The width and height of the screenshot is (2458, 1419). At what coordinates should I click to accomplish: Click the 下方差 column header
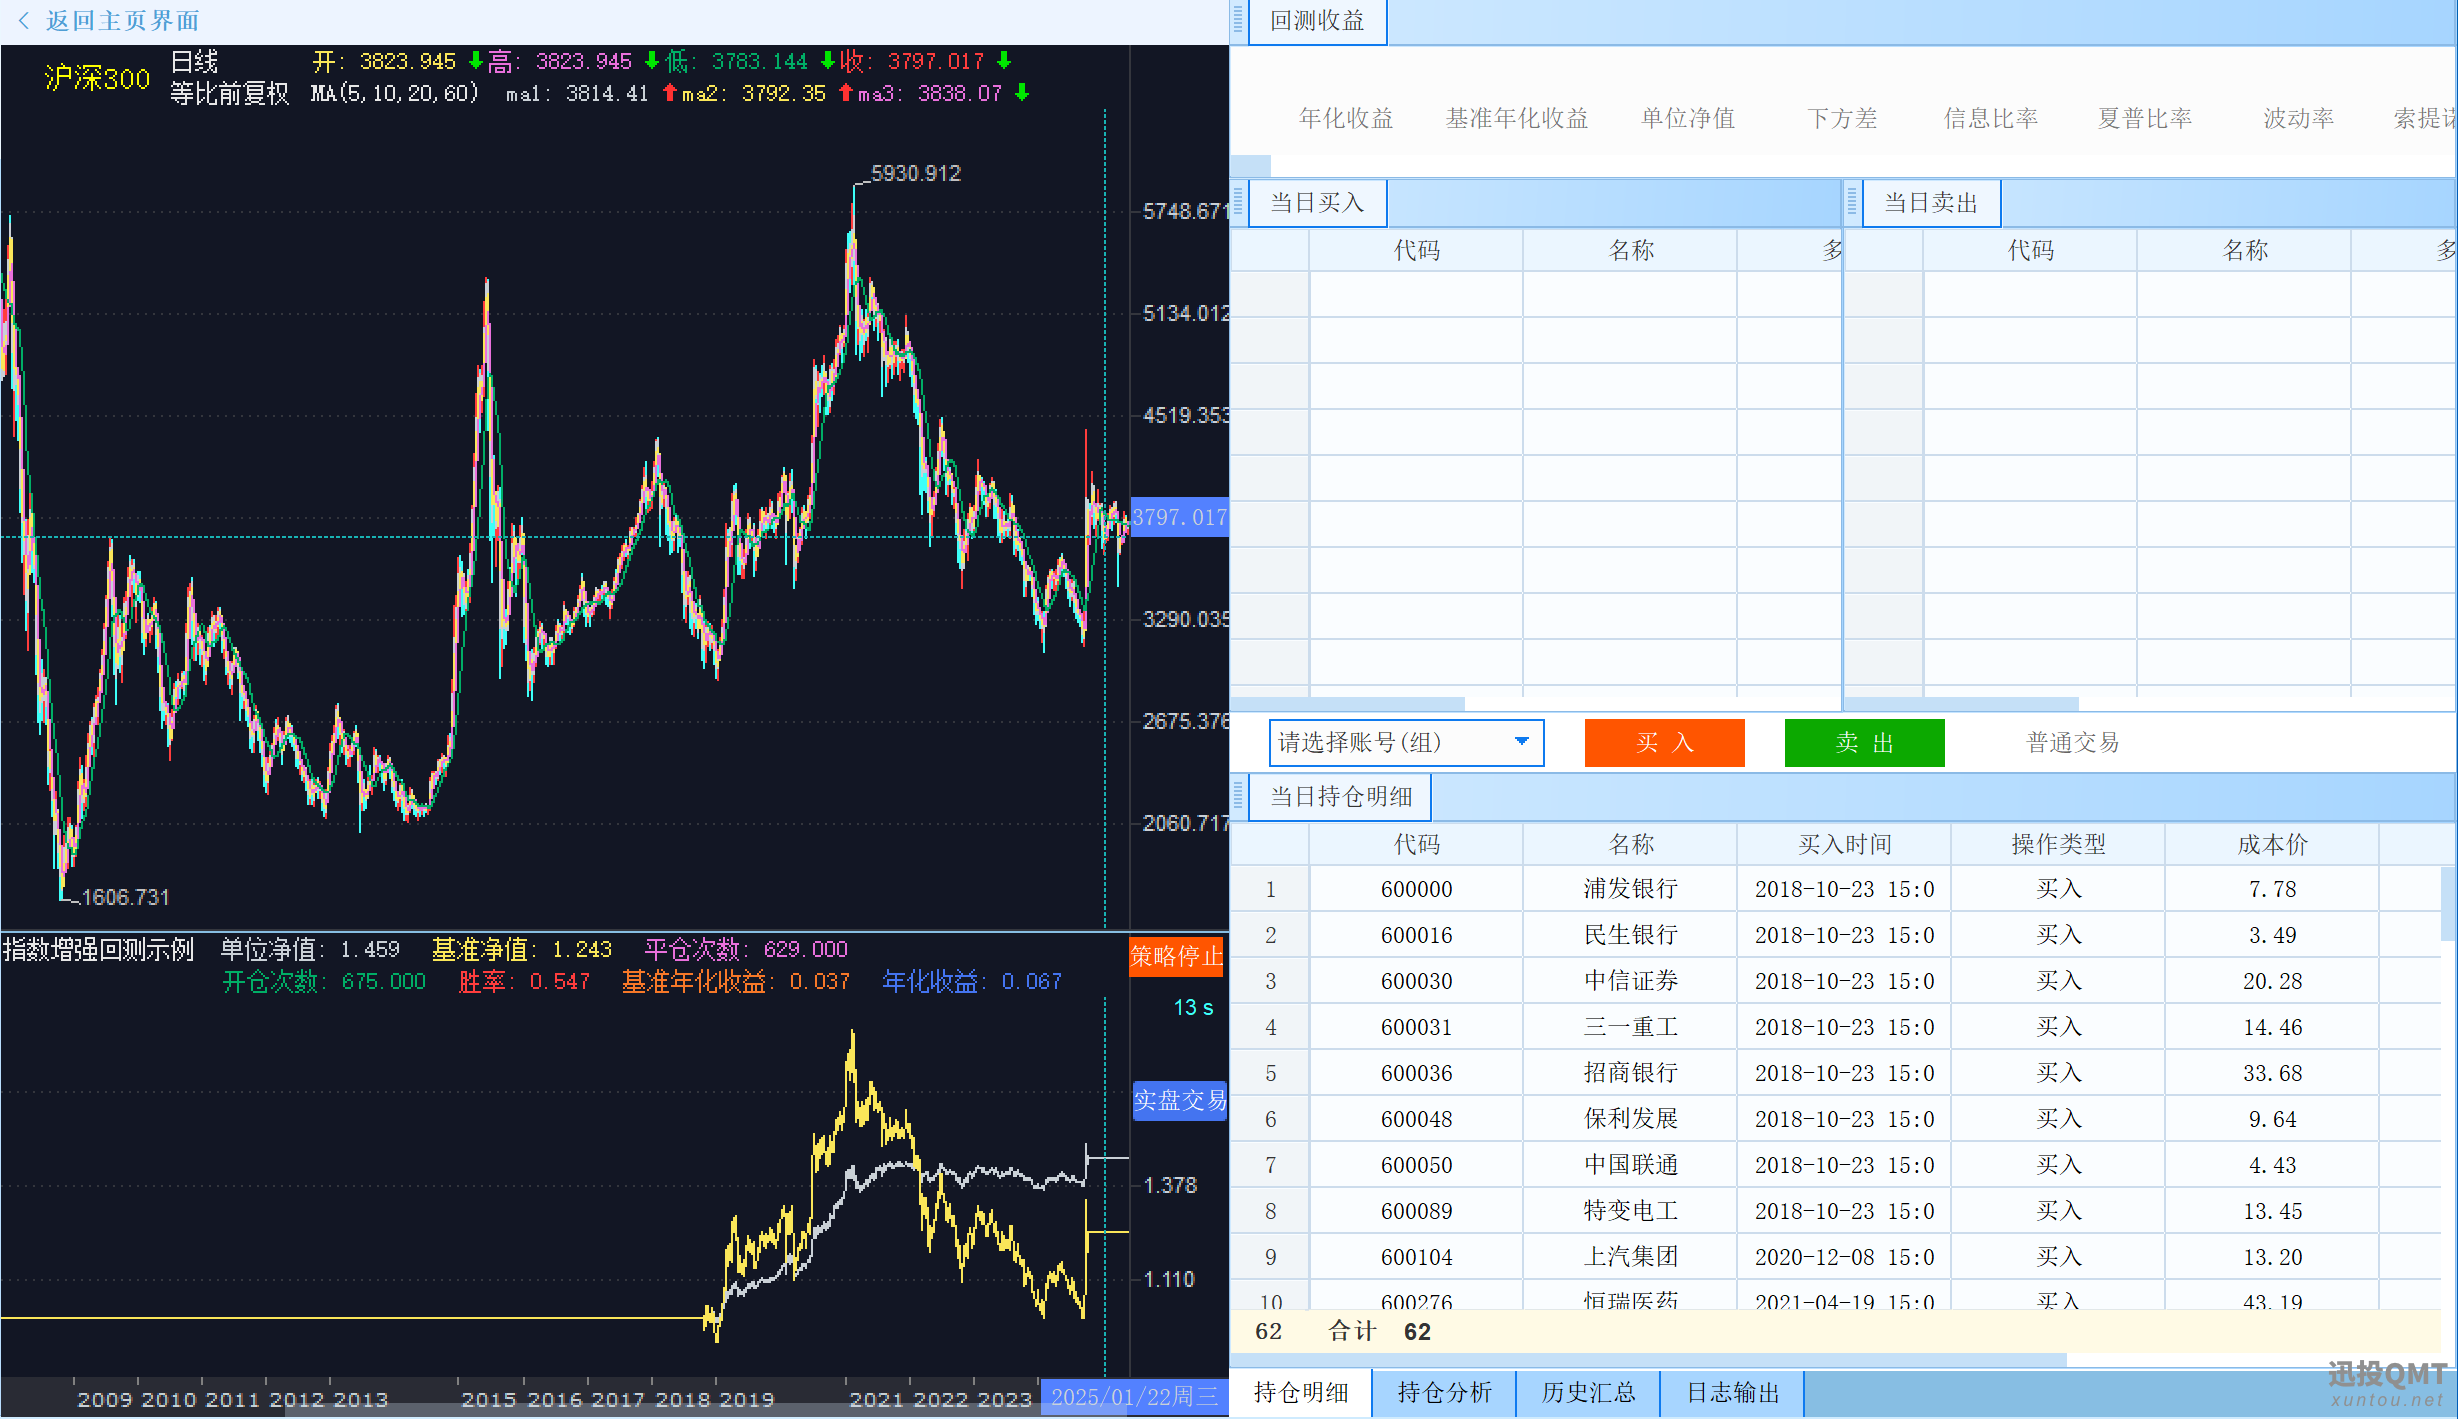[1842, 119]
